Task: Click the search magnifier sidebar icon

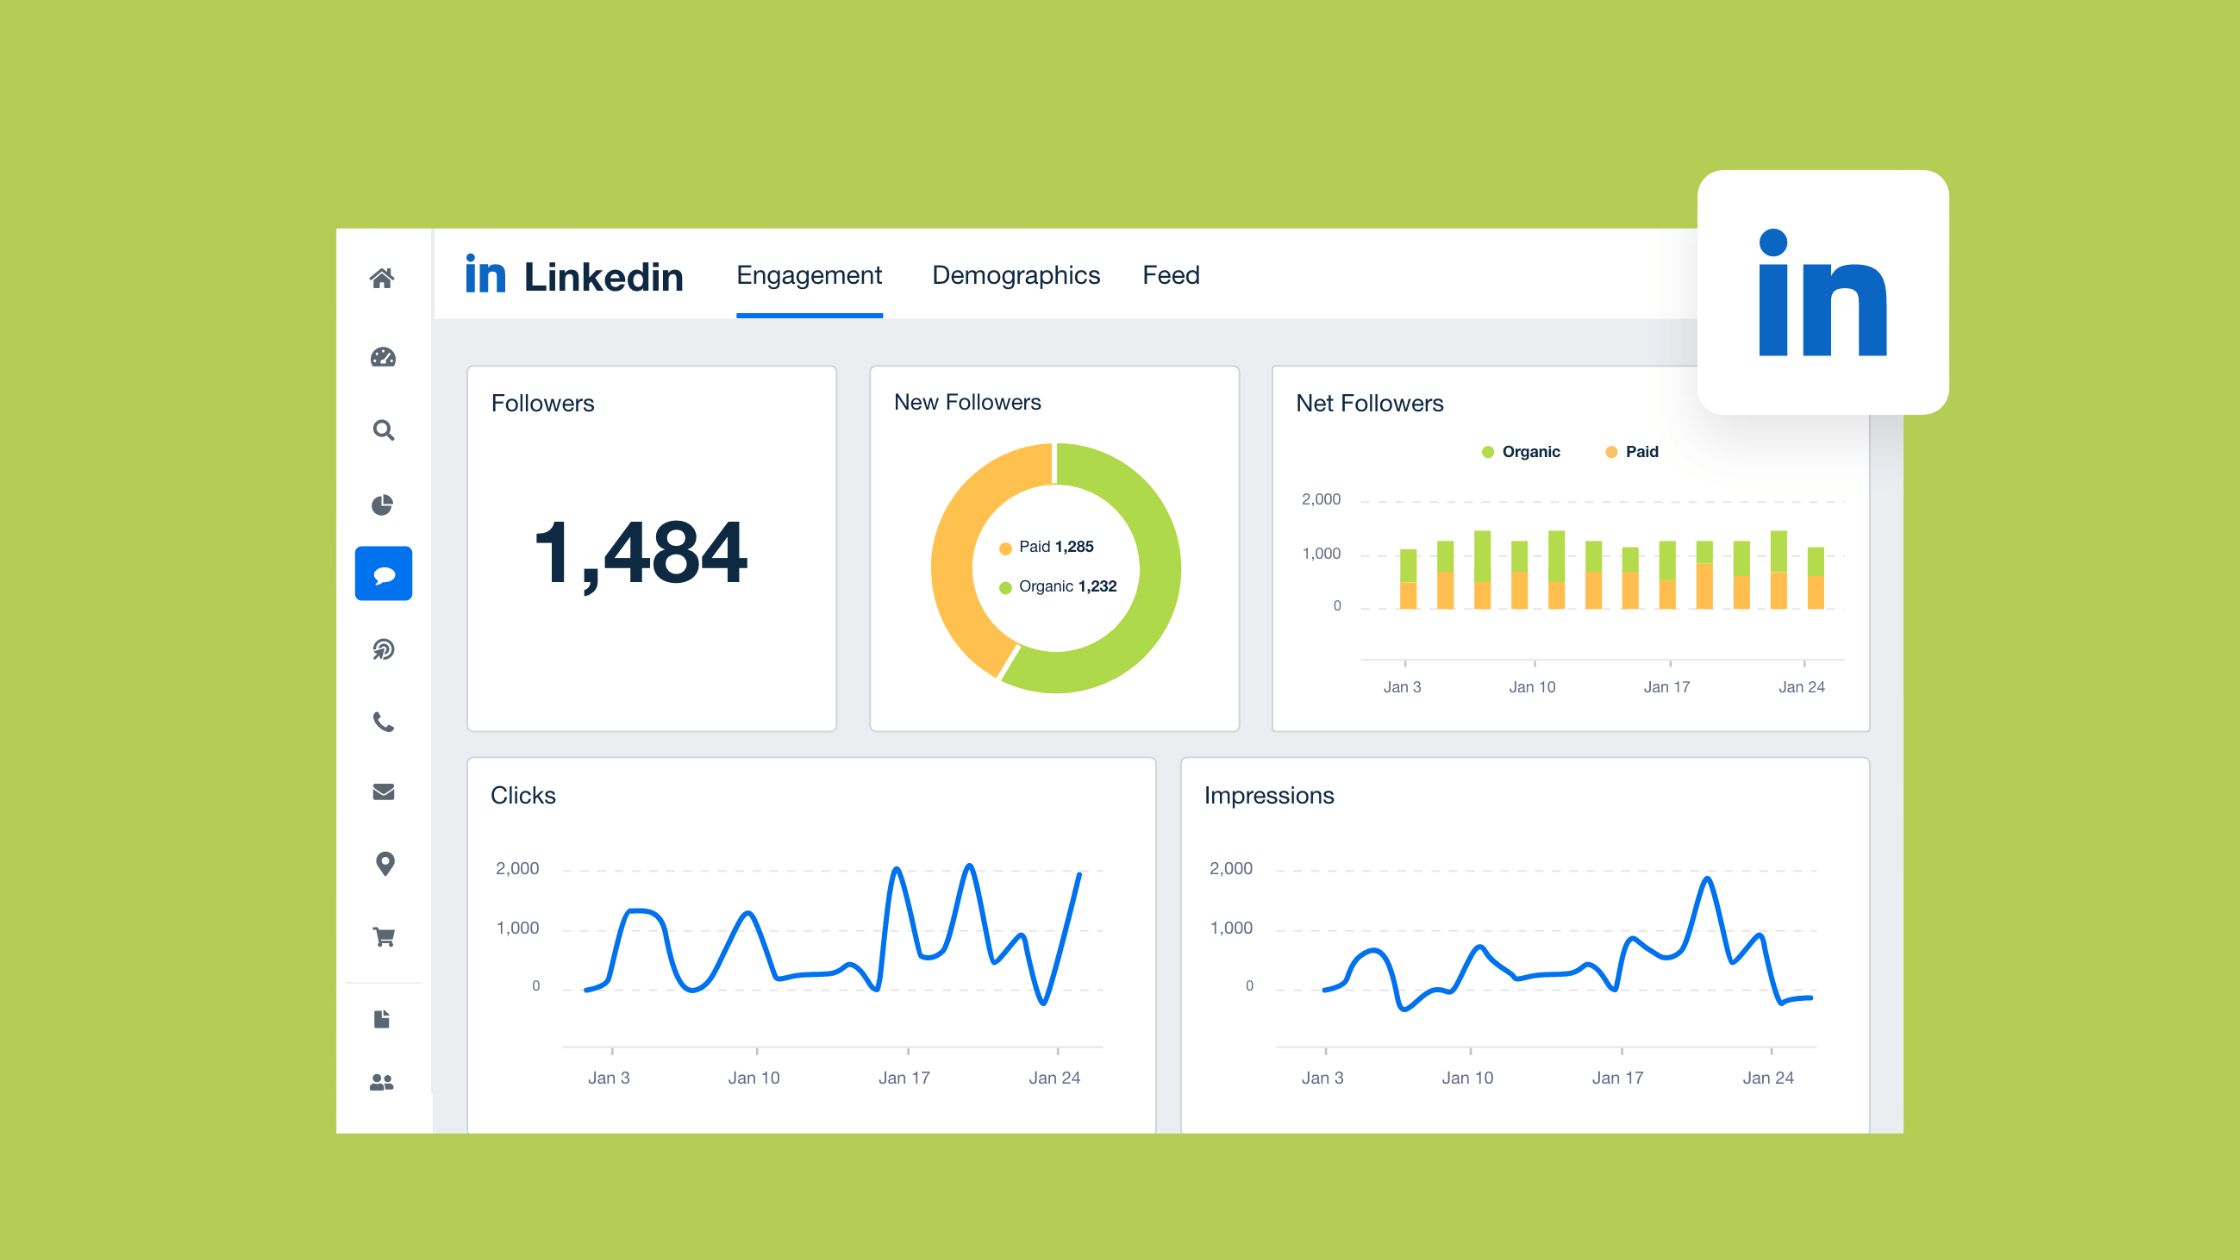Action: 383,430
